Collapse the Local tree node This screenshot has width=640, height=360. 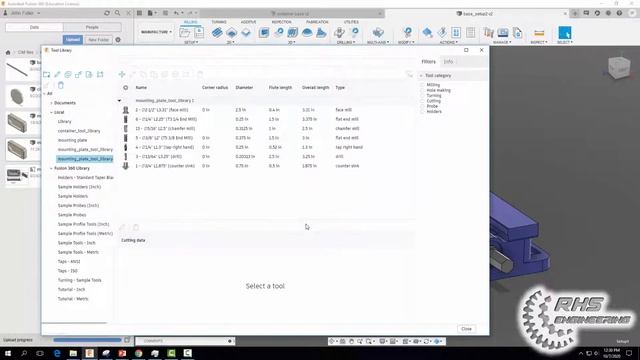51,112
